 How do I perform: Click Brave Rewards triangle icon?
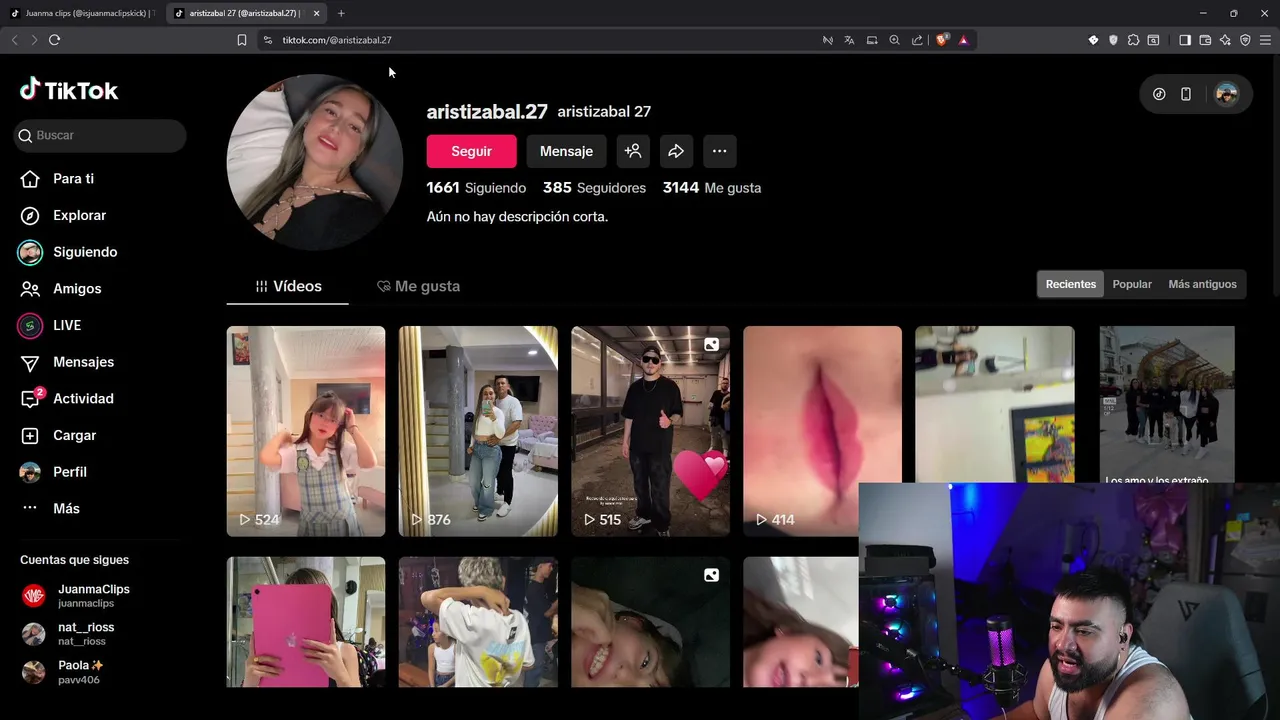pyautogui.click(x=964, y=40)
